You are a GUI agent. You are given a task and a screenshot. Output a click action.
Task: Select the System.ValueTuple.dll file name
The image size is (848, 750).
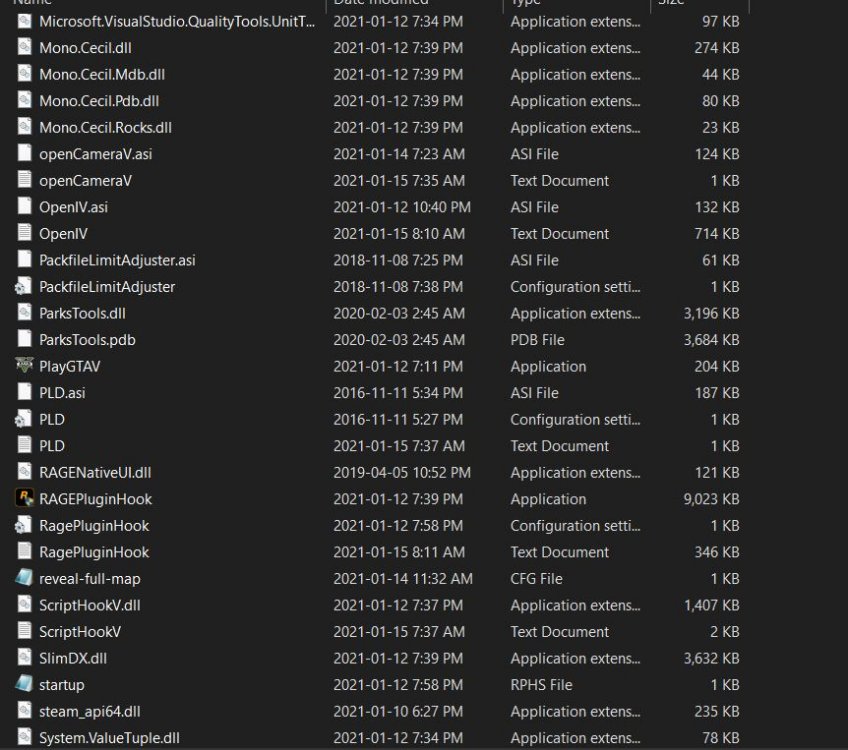109,738
